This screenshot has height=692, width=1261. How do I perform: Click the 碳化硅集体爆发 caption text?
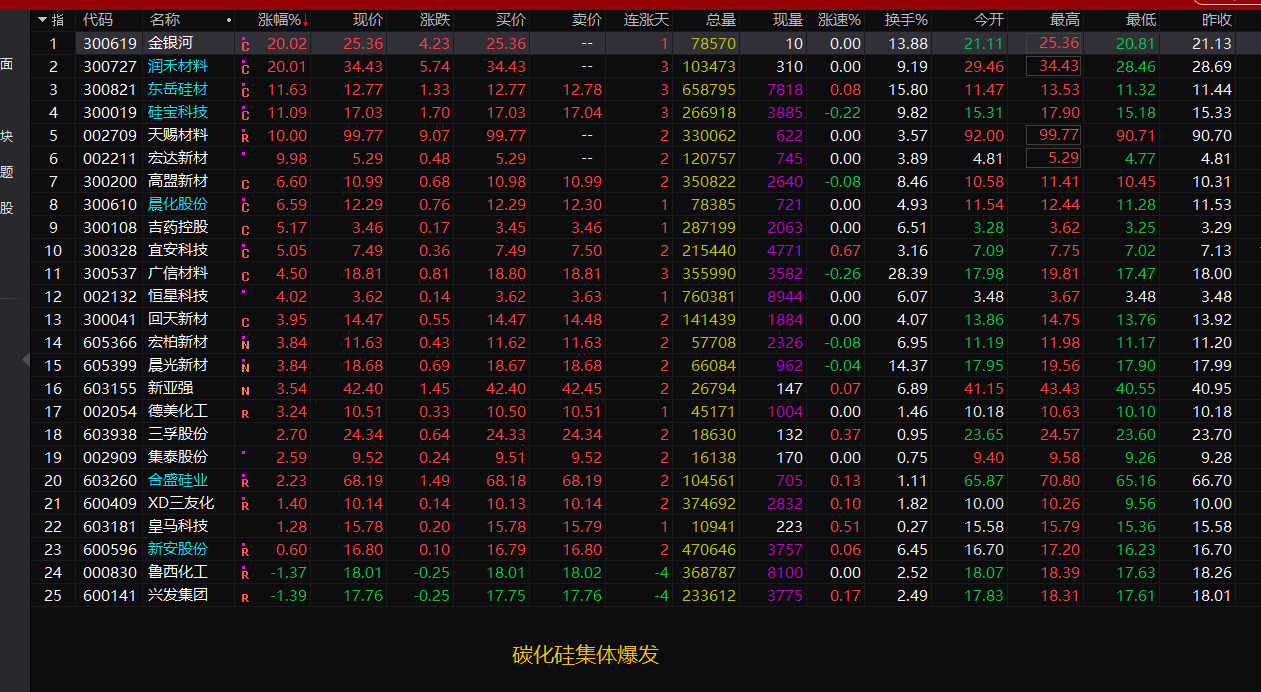click(586, 655)
